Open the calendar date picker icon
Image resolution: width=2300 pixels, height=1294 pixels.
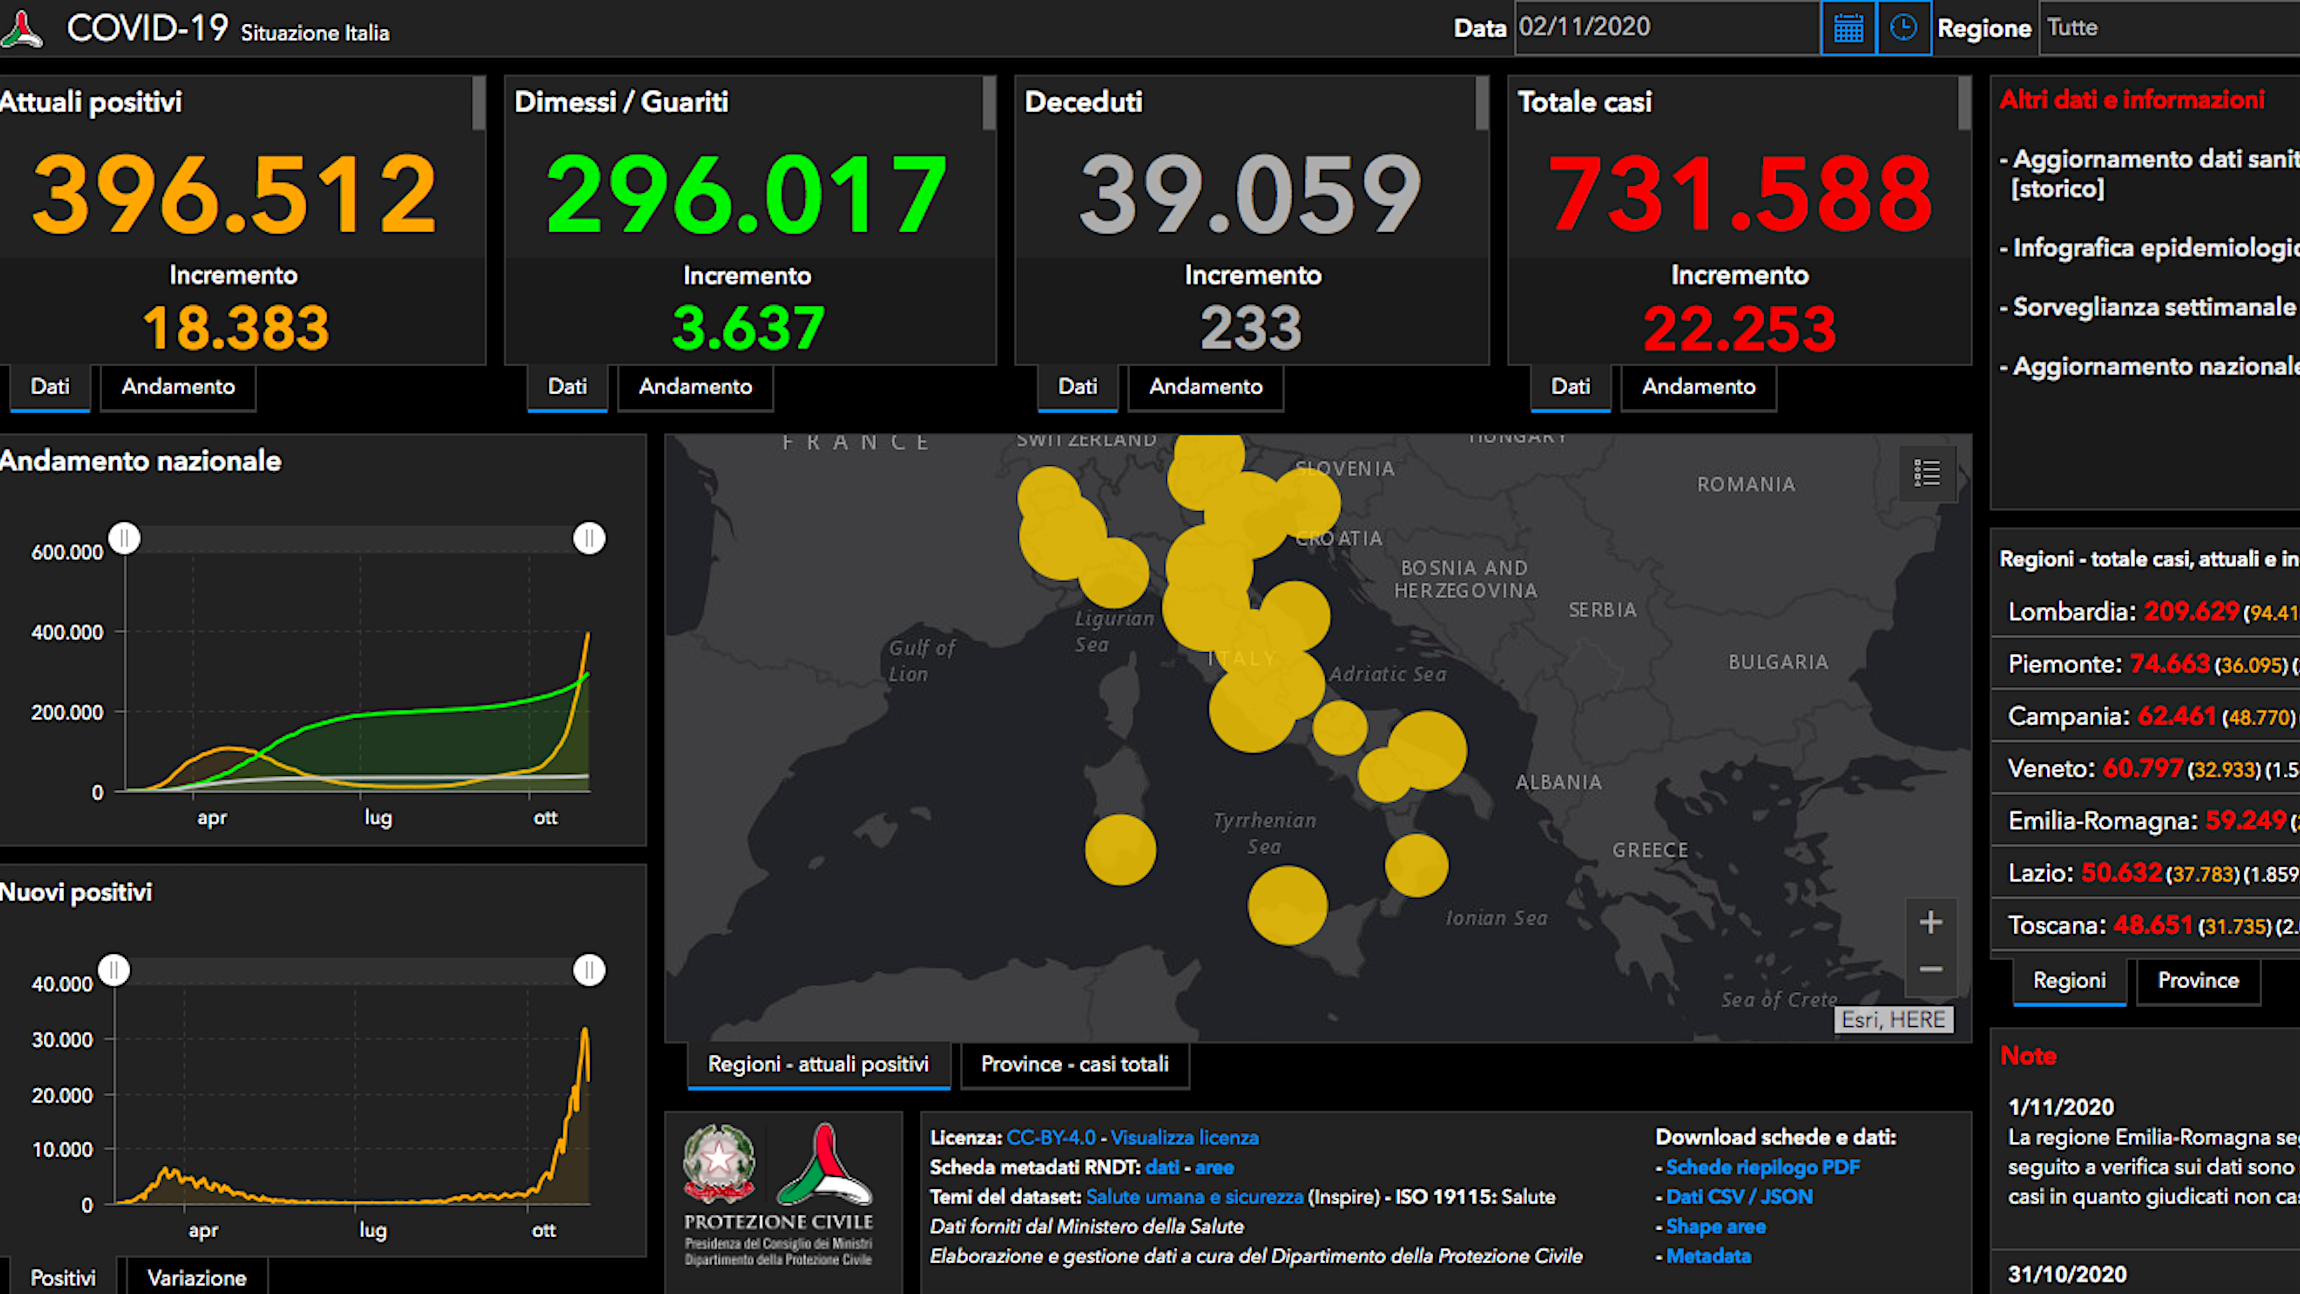(1848, 28)
